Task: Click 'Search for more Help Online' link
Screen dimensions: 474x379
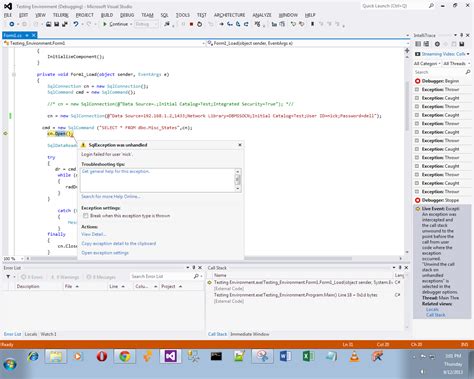Action: [111, 196]
